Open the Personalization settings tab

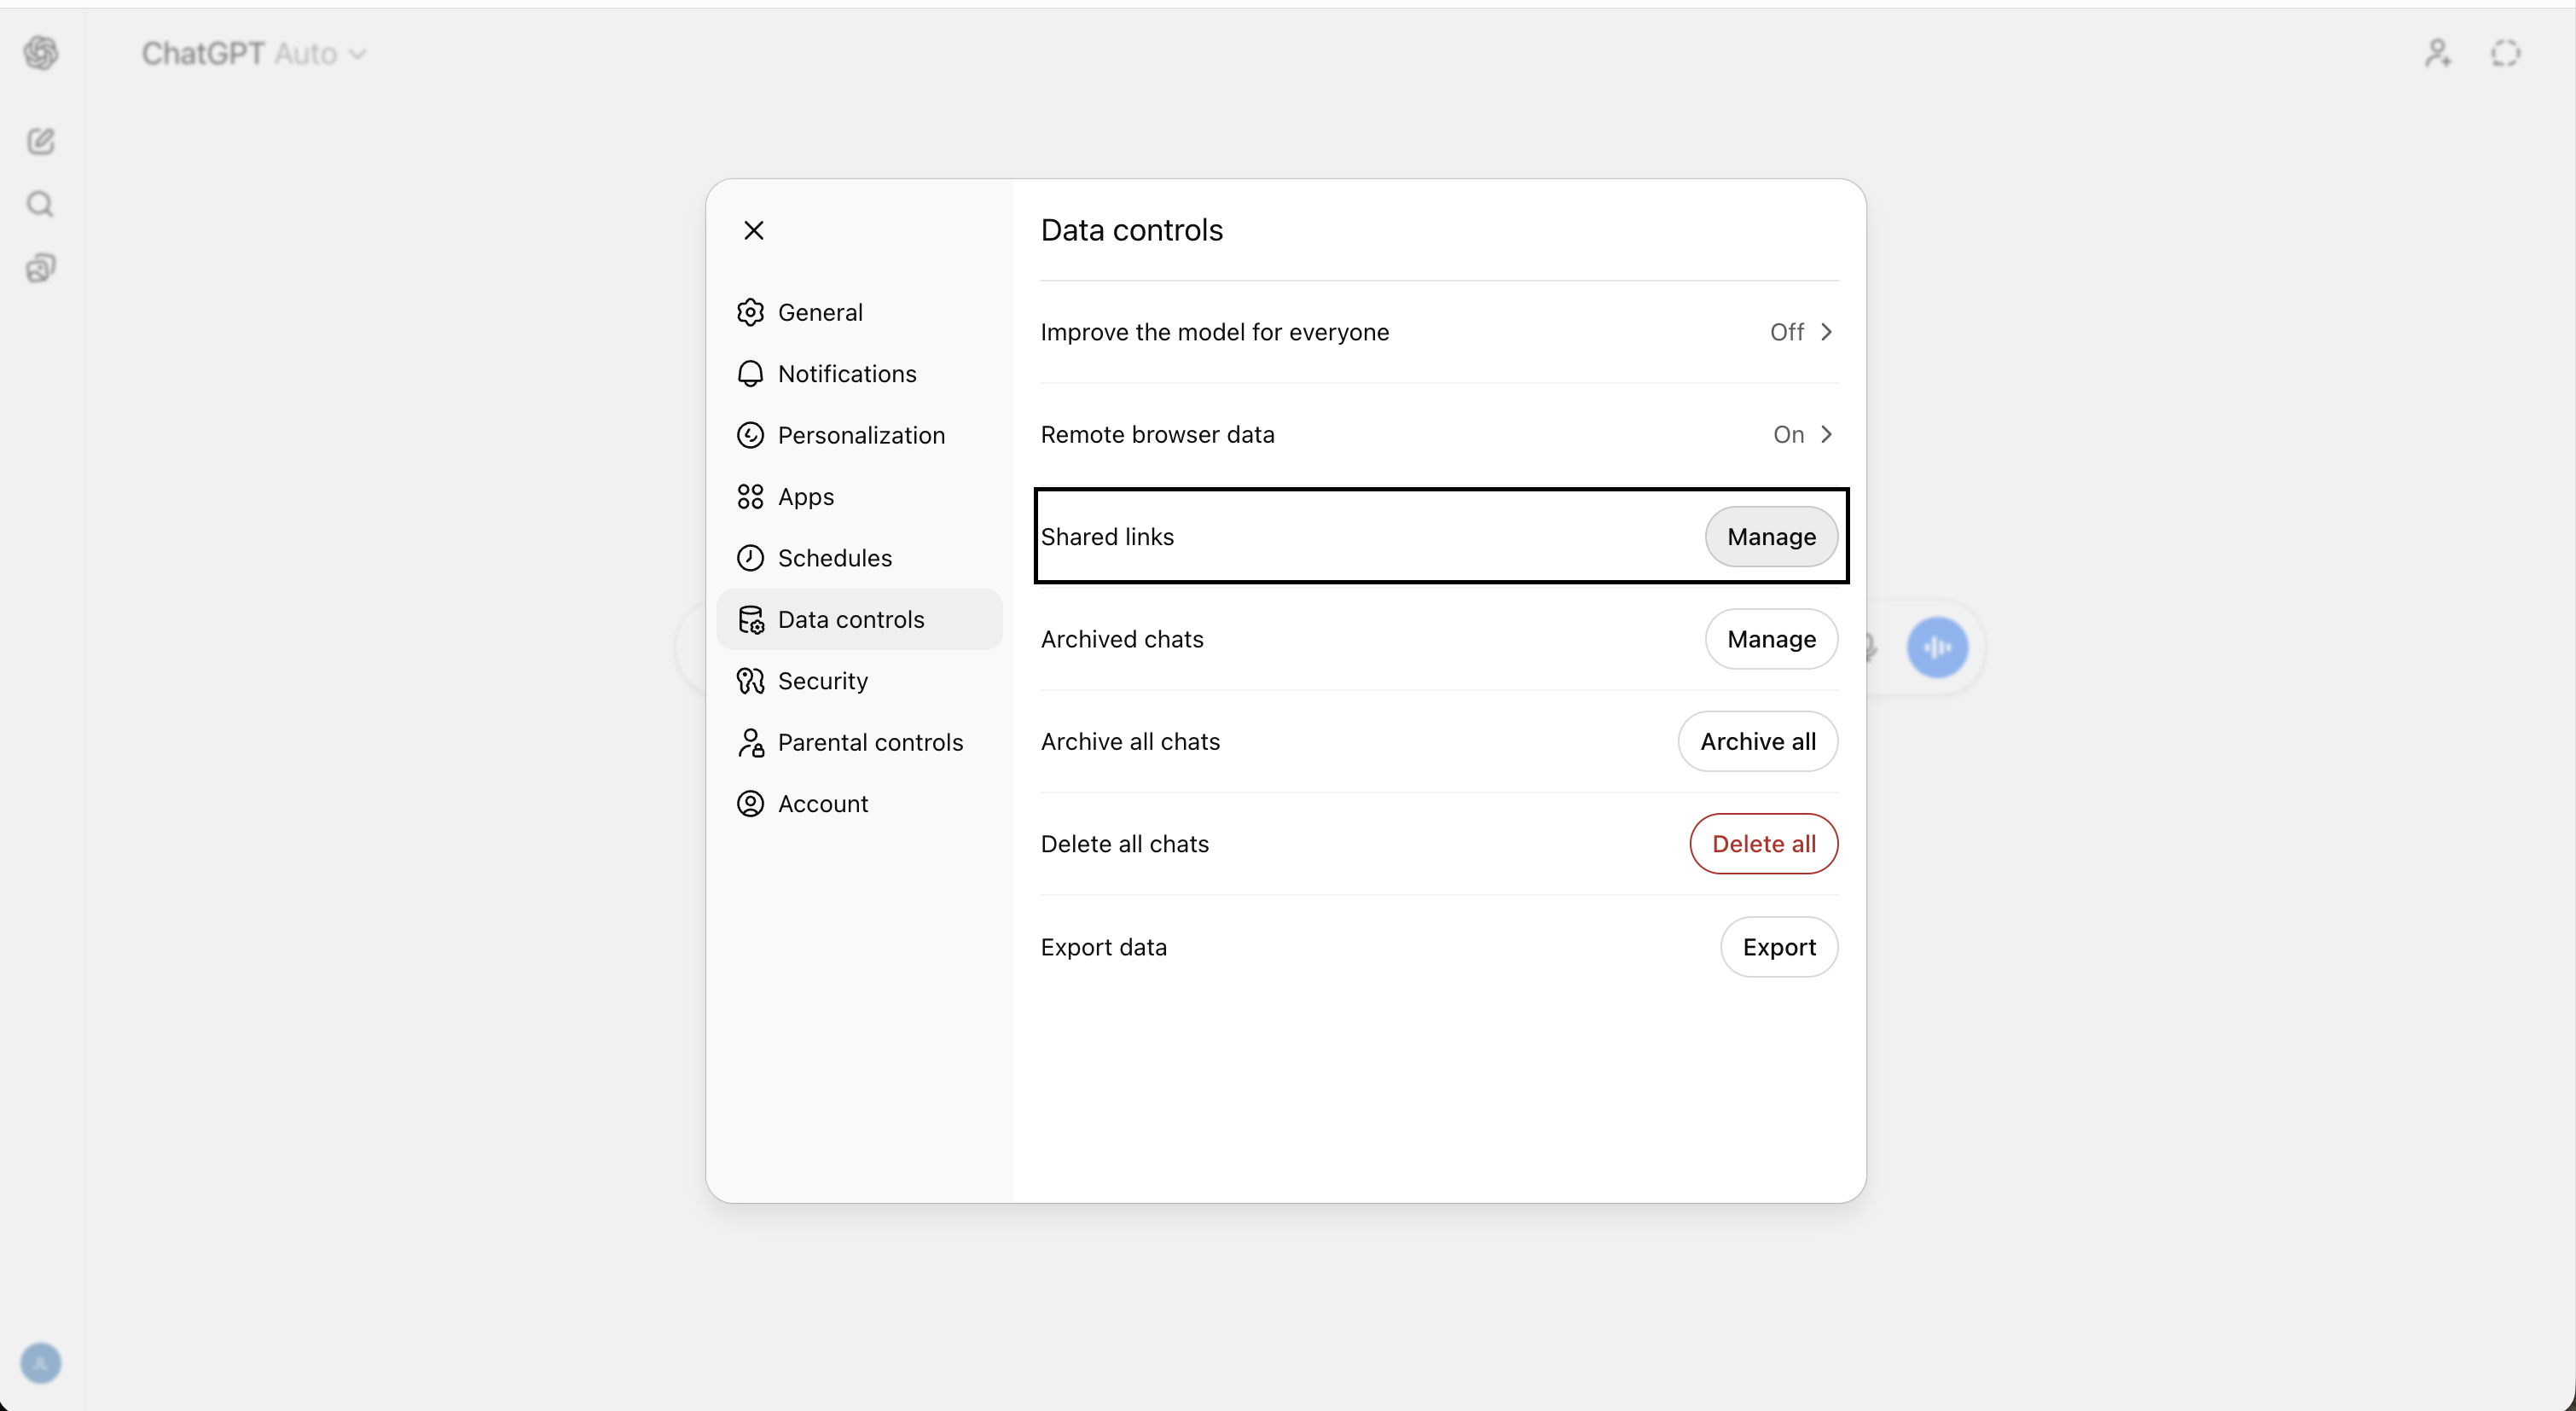tap(860, 436)
